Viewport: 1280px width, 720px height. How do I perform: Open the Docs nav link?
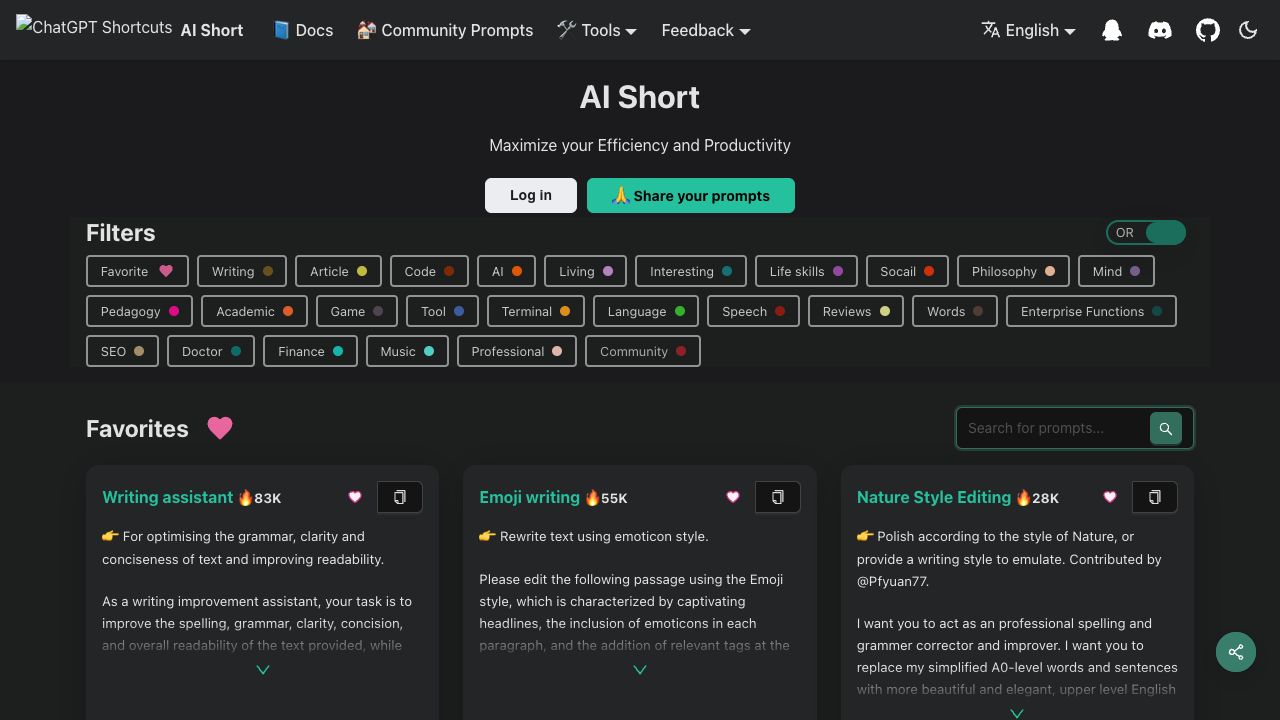[x=303, y=30]
